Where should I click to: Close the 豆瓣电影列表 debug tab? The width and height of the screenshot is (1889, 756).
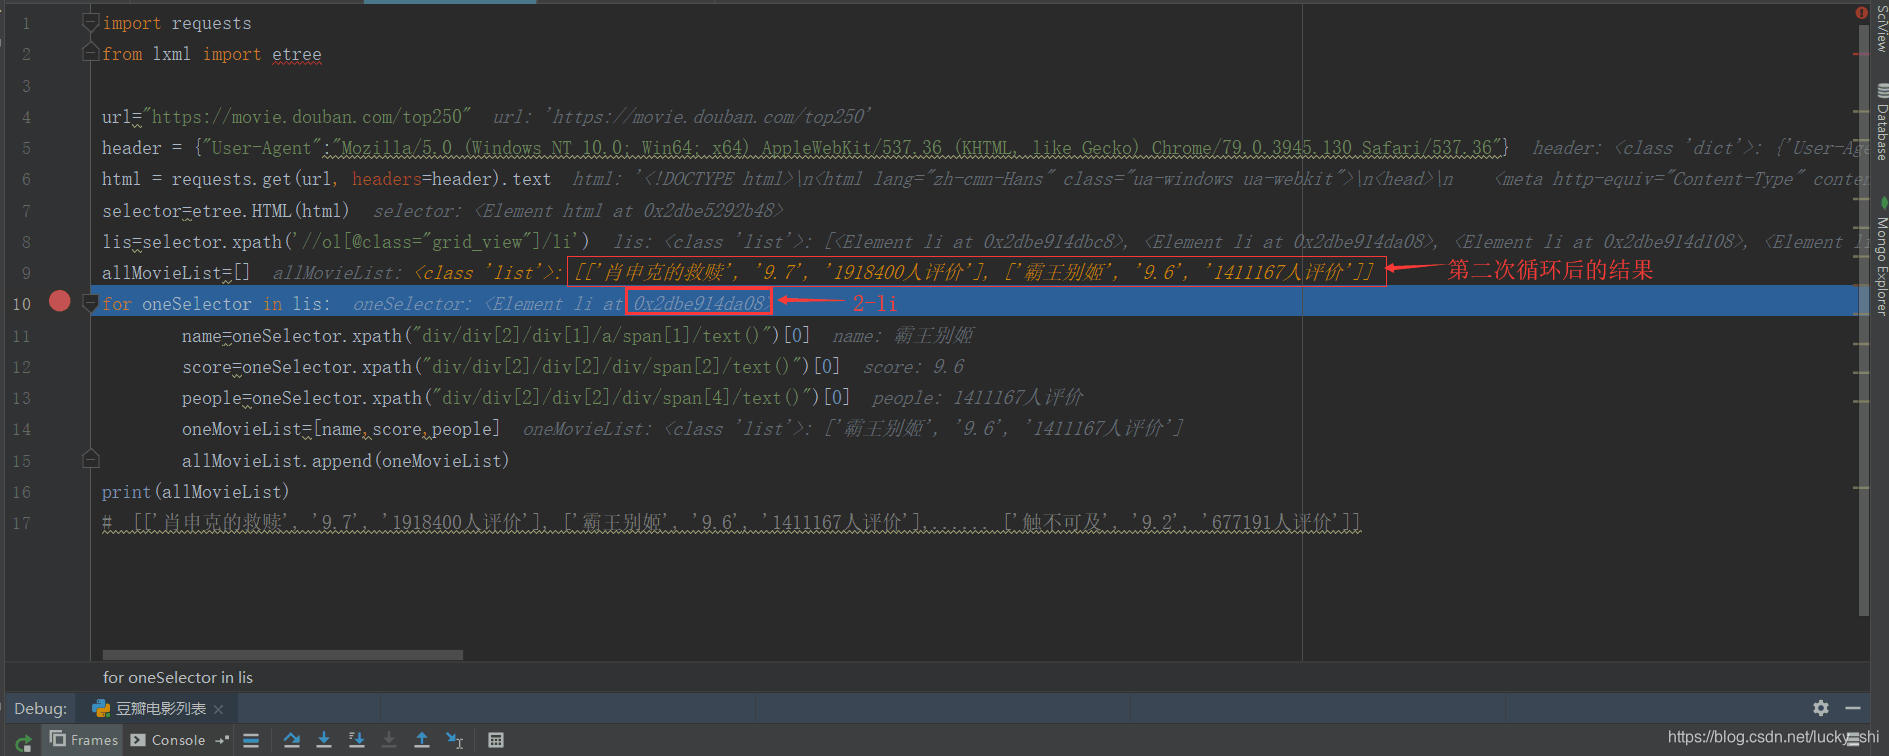(219, 709)
